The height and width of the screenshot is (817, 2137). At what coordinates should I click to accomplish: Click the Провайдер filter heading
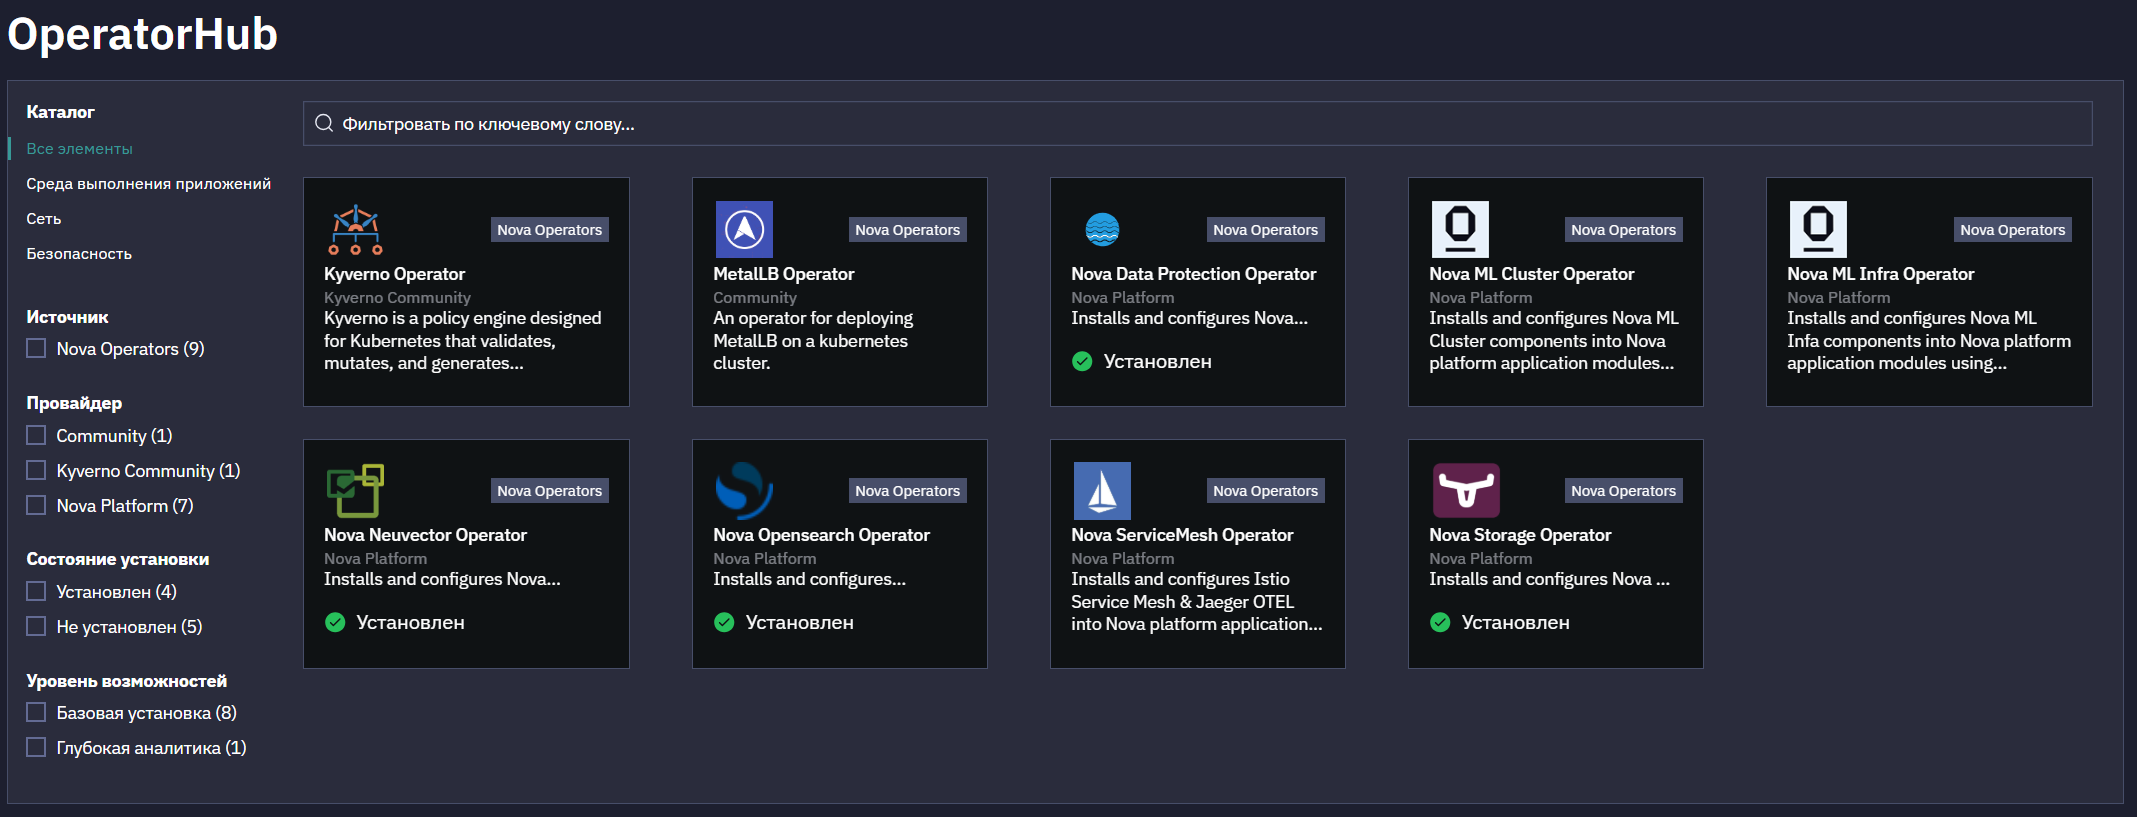coord(74,403)
